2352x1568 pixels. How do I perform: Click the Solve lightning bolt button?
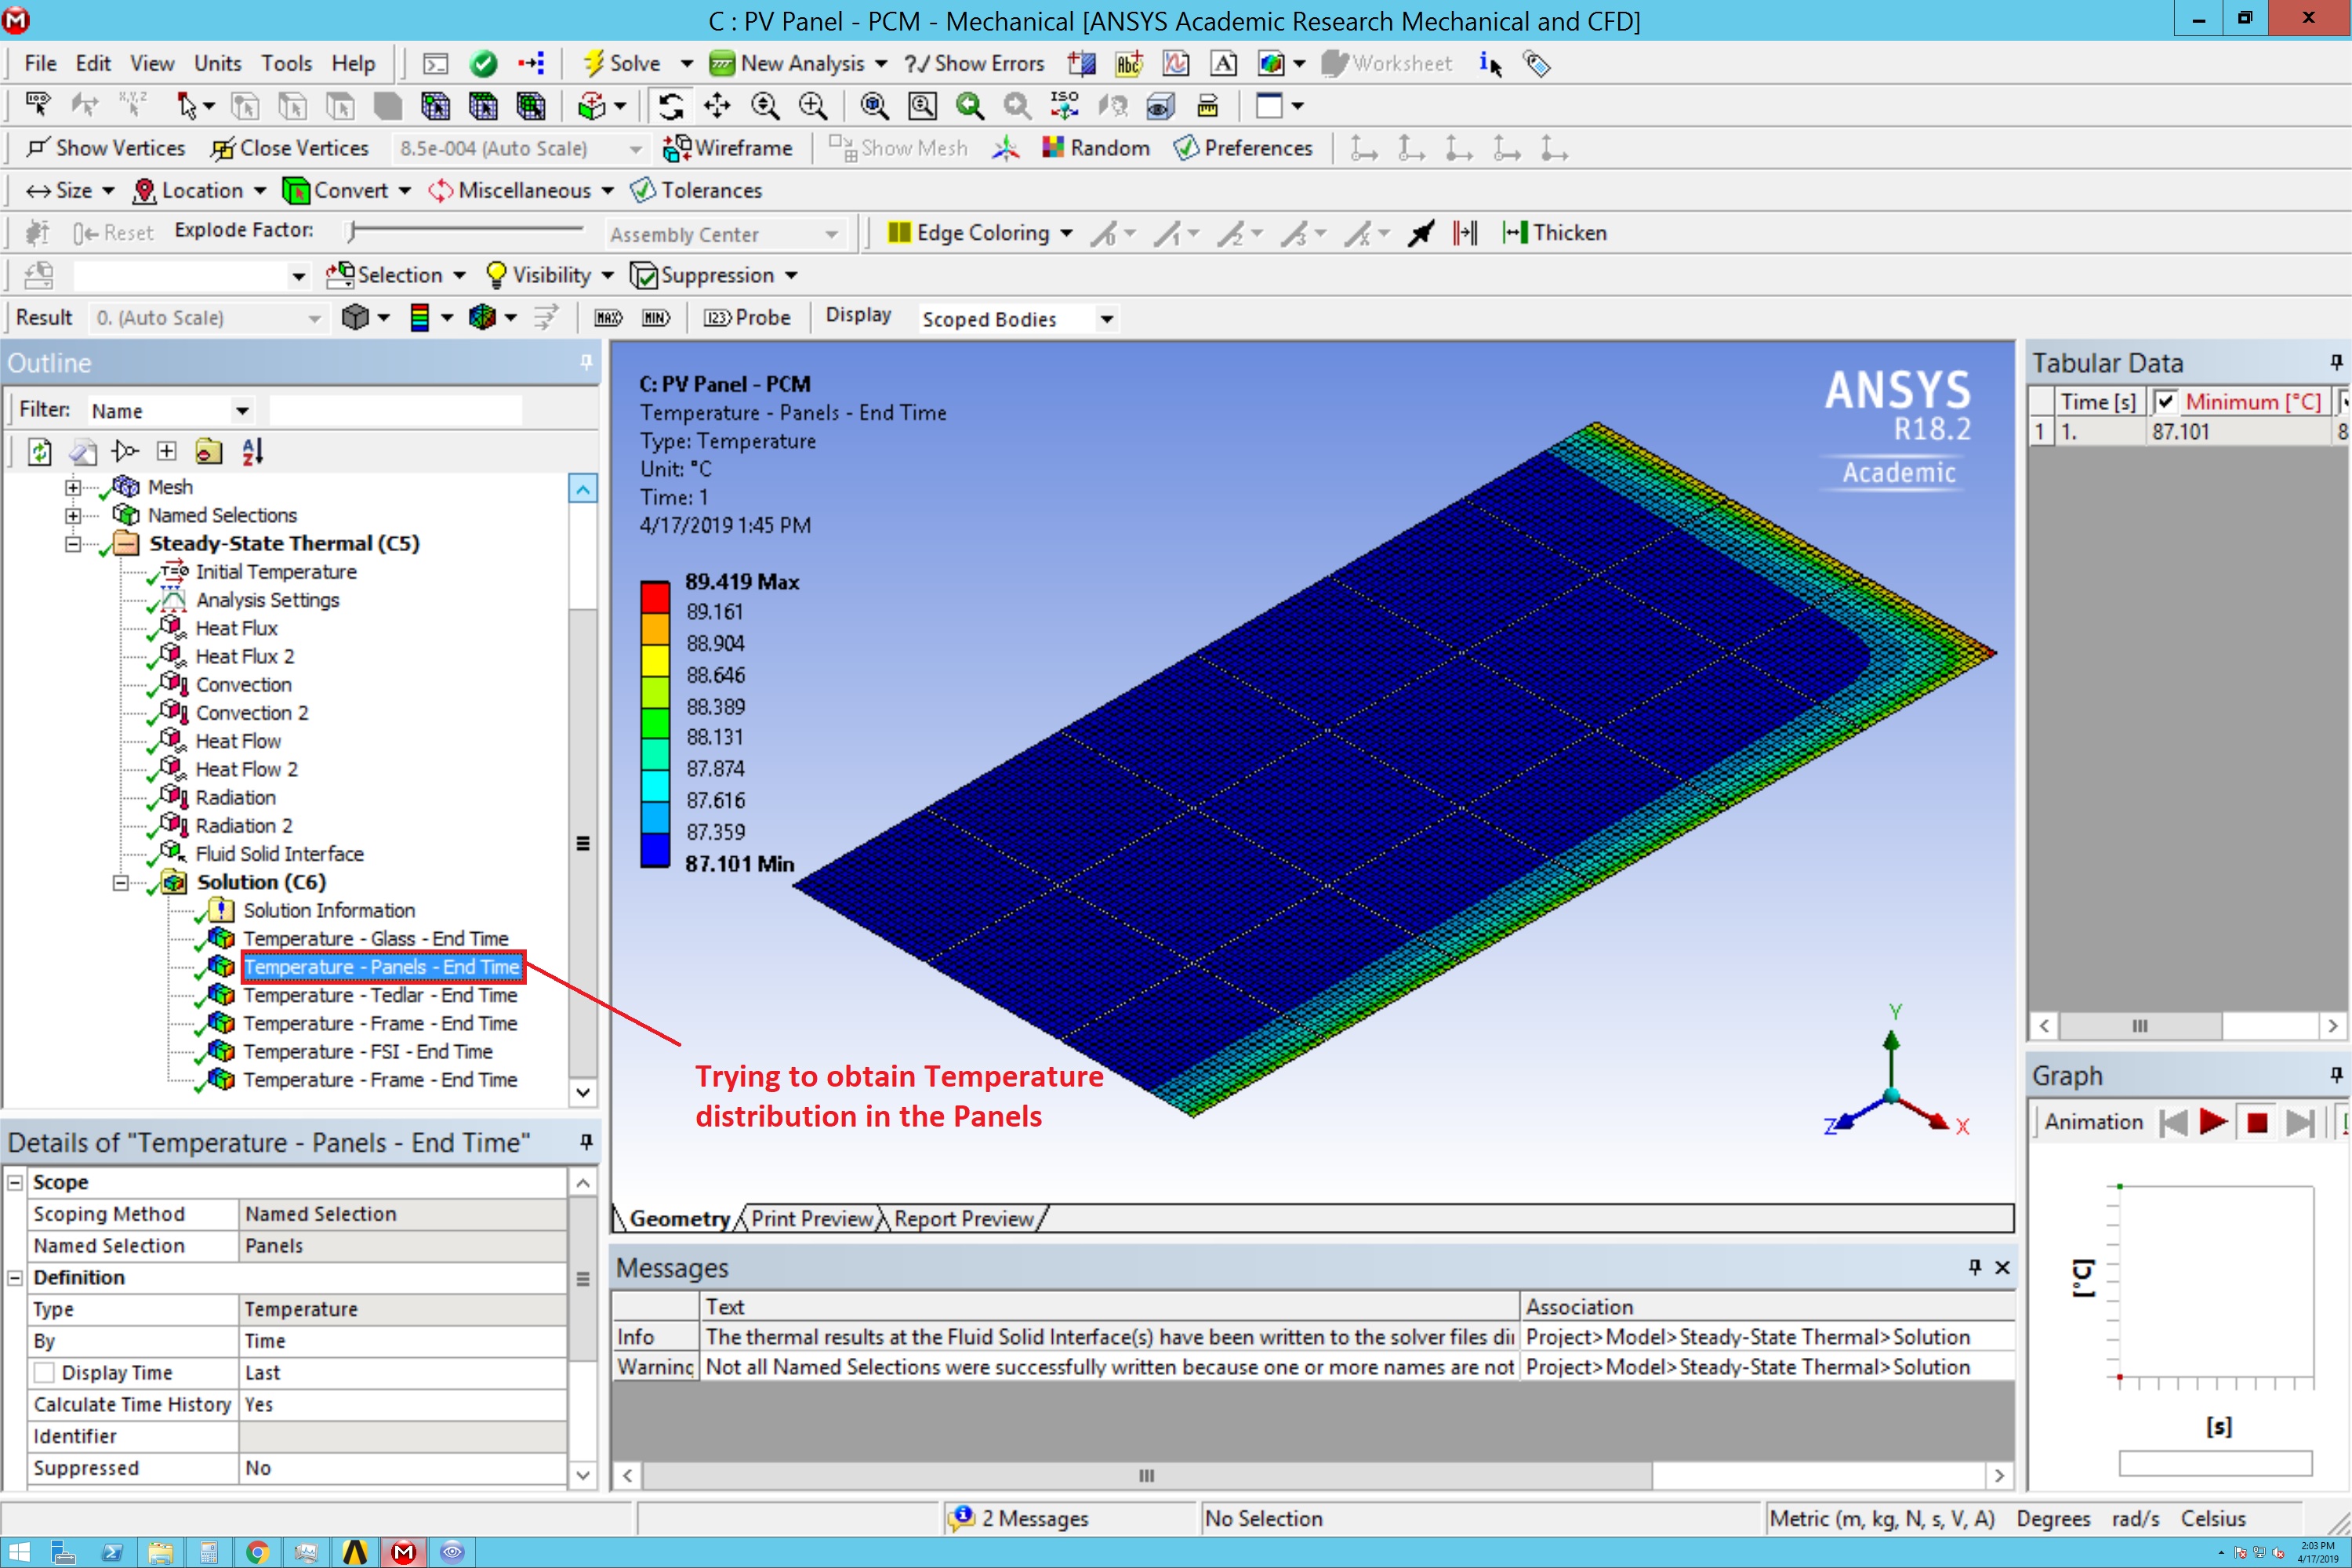pos(621,63)
